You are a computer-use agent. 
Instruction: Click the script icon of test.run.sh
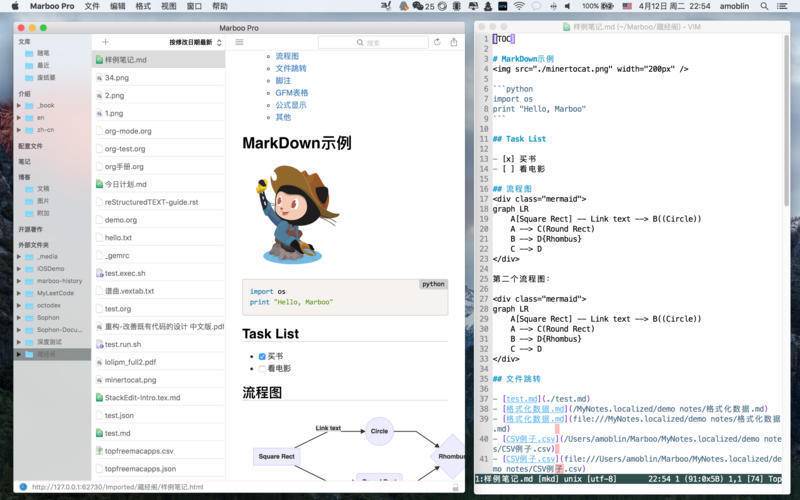[99, 344]
